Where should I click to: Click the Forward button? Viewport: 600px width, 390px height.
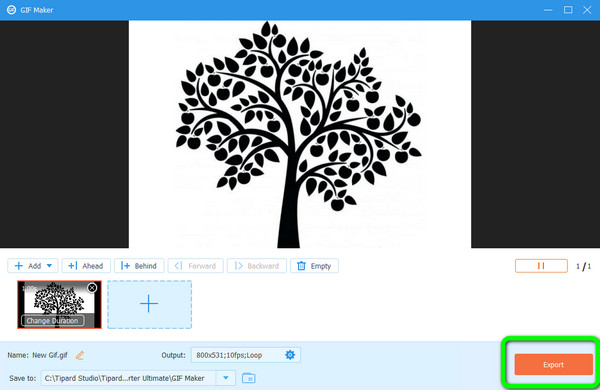(x=196, y=266)
